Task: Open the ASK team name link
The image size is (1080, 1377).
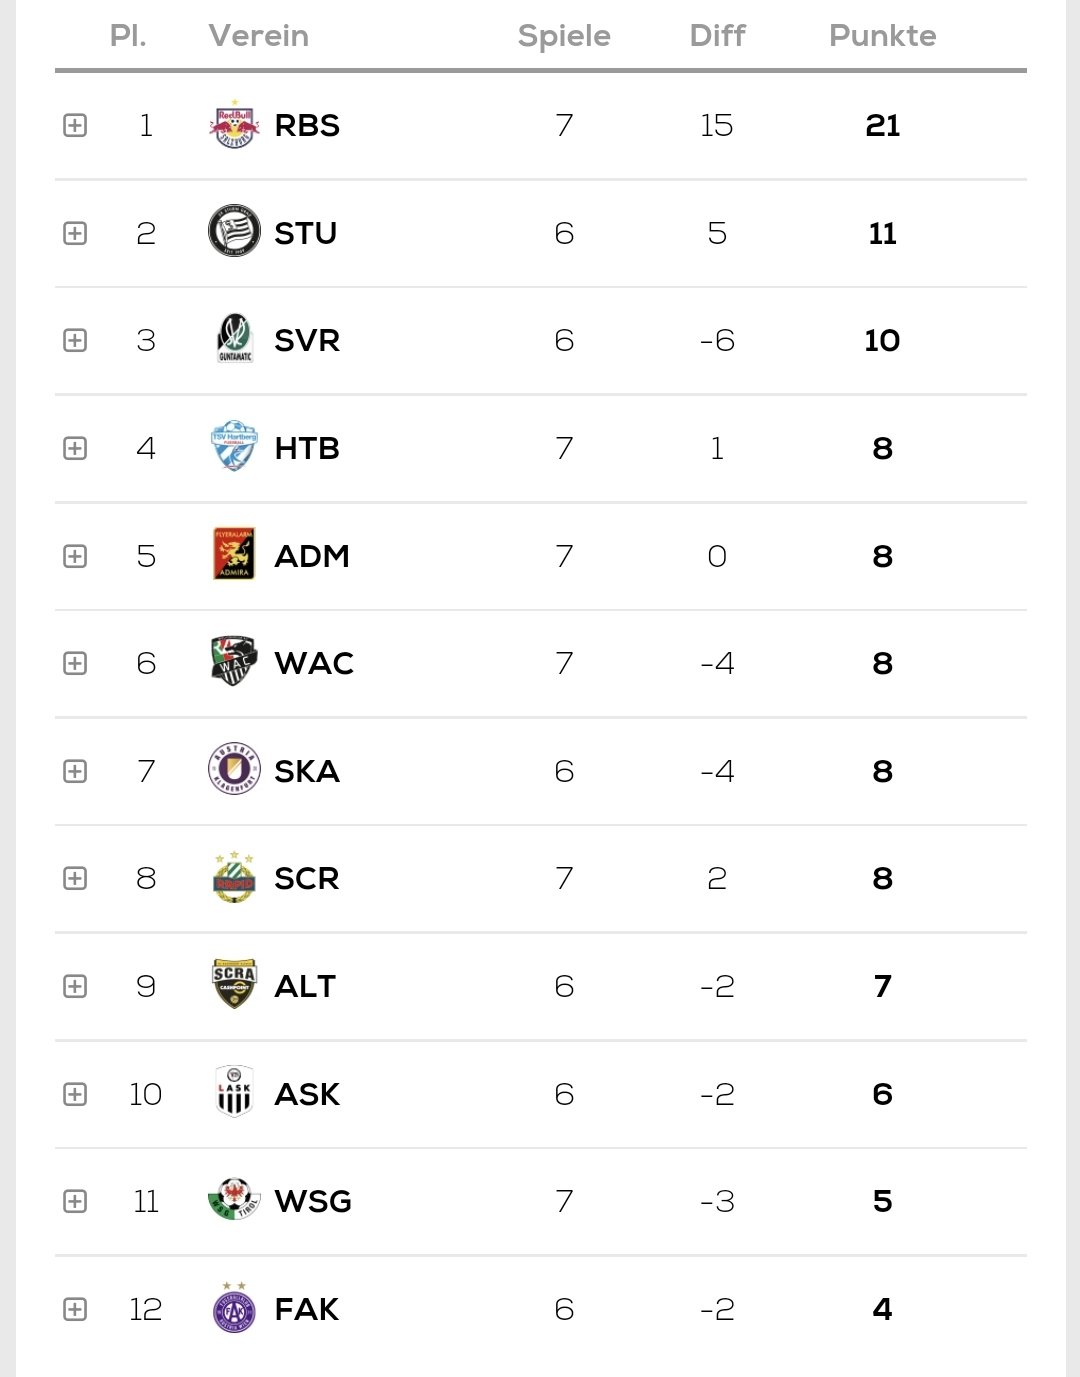Action: (x=307, y=1094)
